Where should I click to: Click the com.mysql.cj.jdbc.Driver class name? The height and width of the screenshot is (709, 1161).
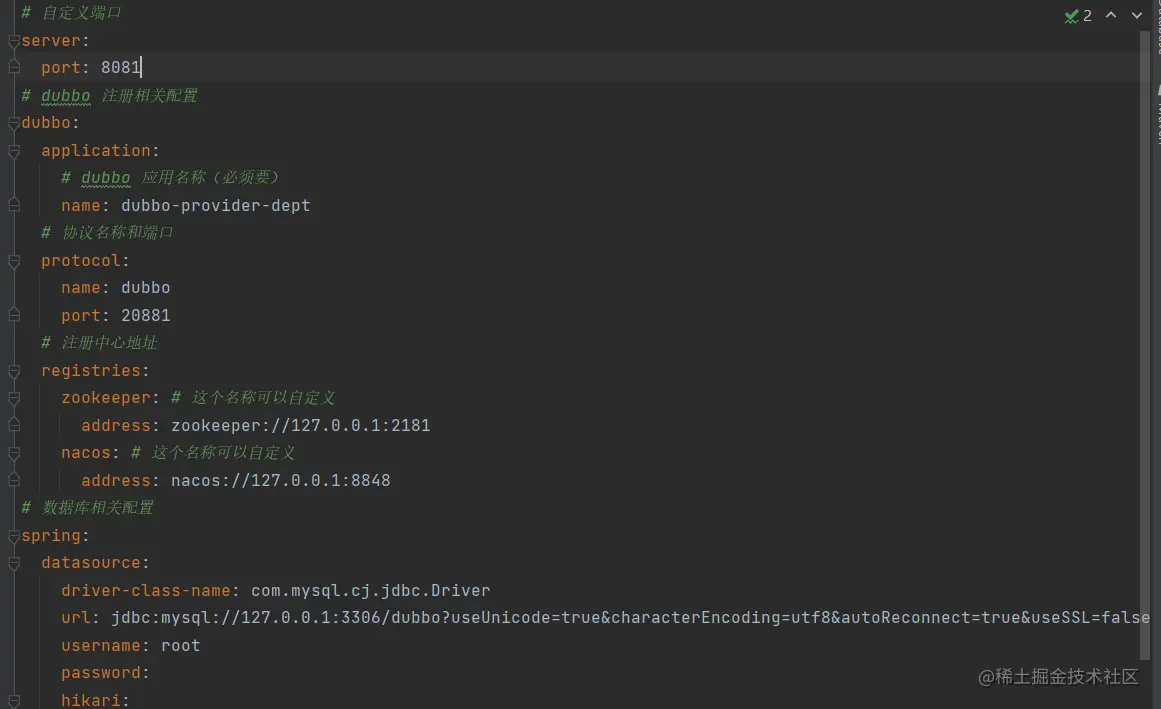coord(370,591)
